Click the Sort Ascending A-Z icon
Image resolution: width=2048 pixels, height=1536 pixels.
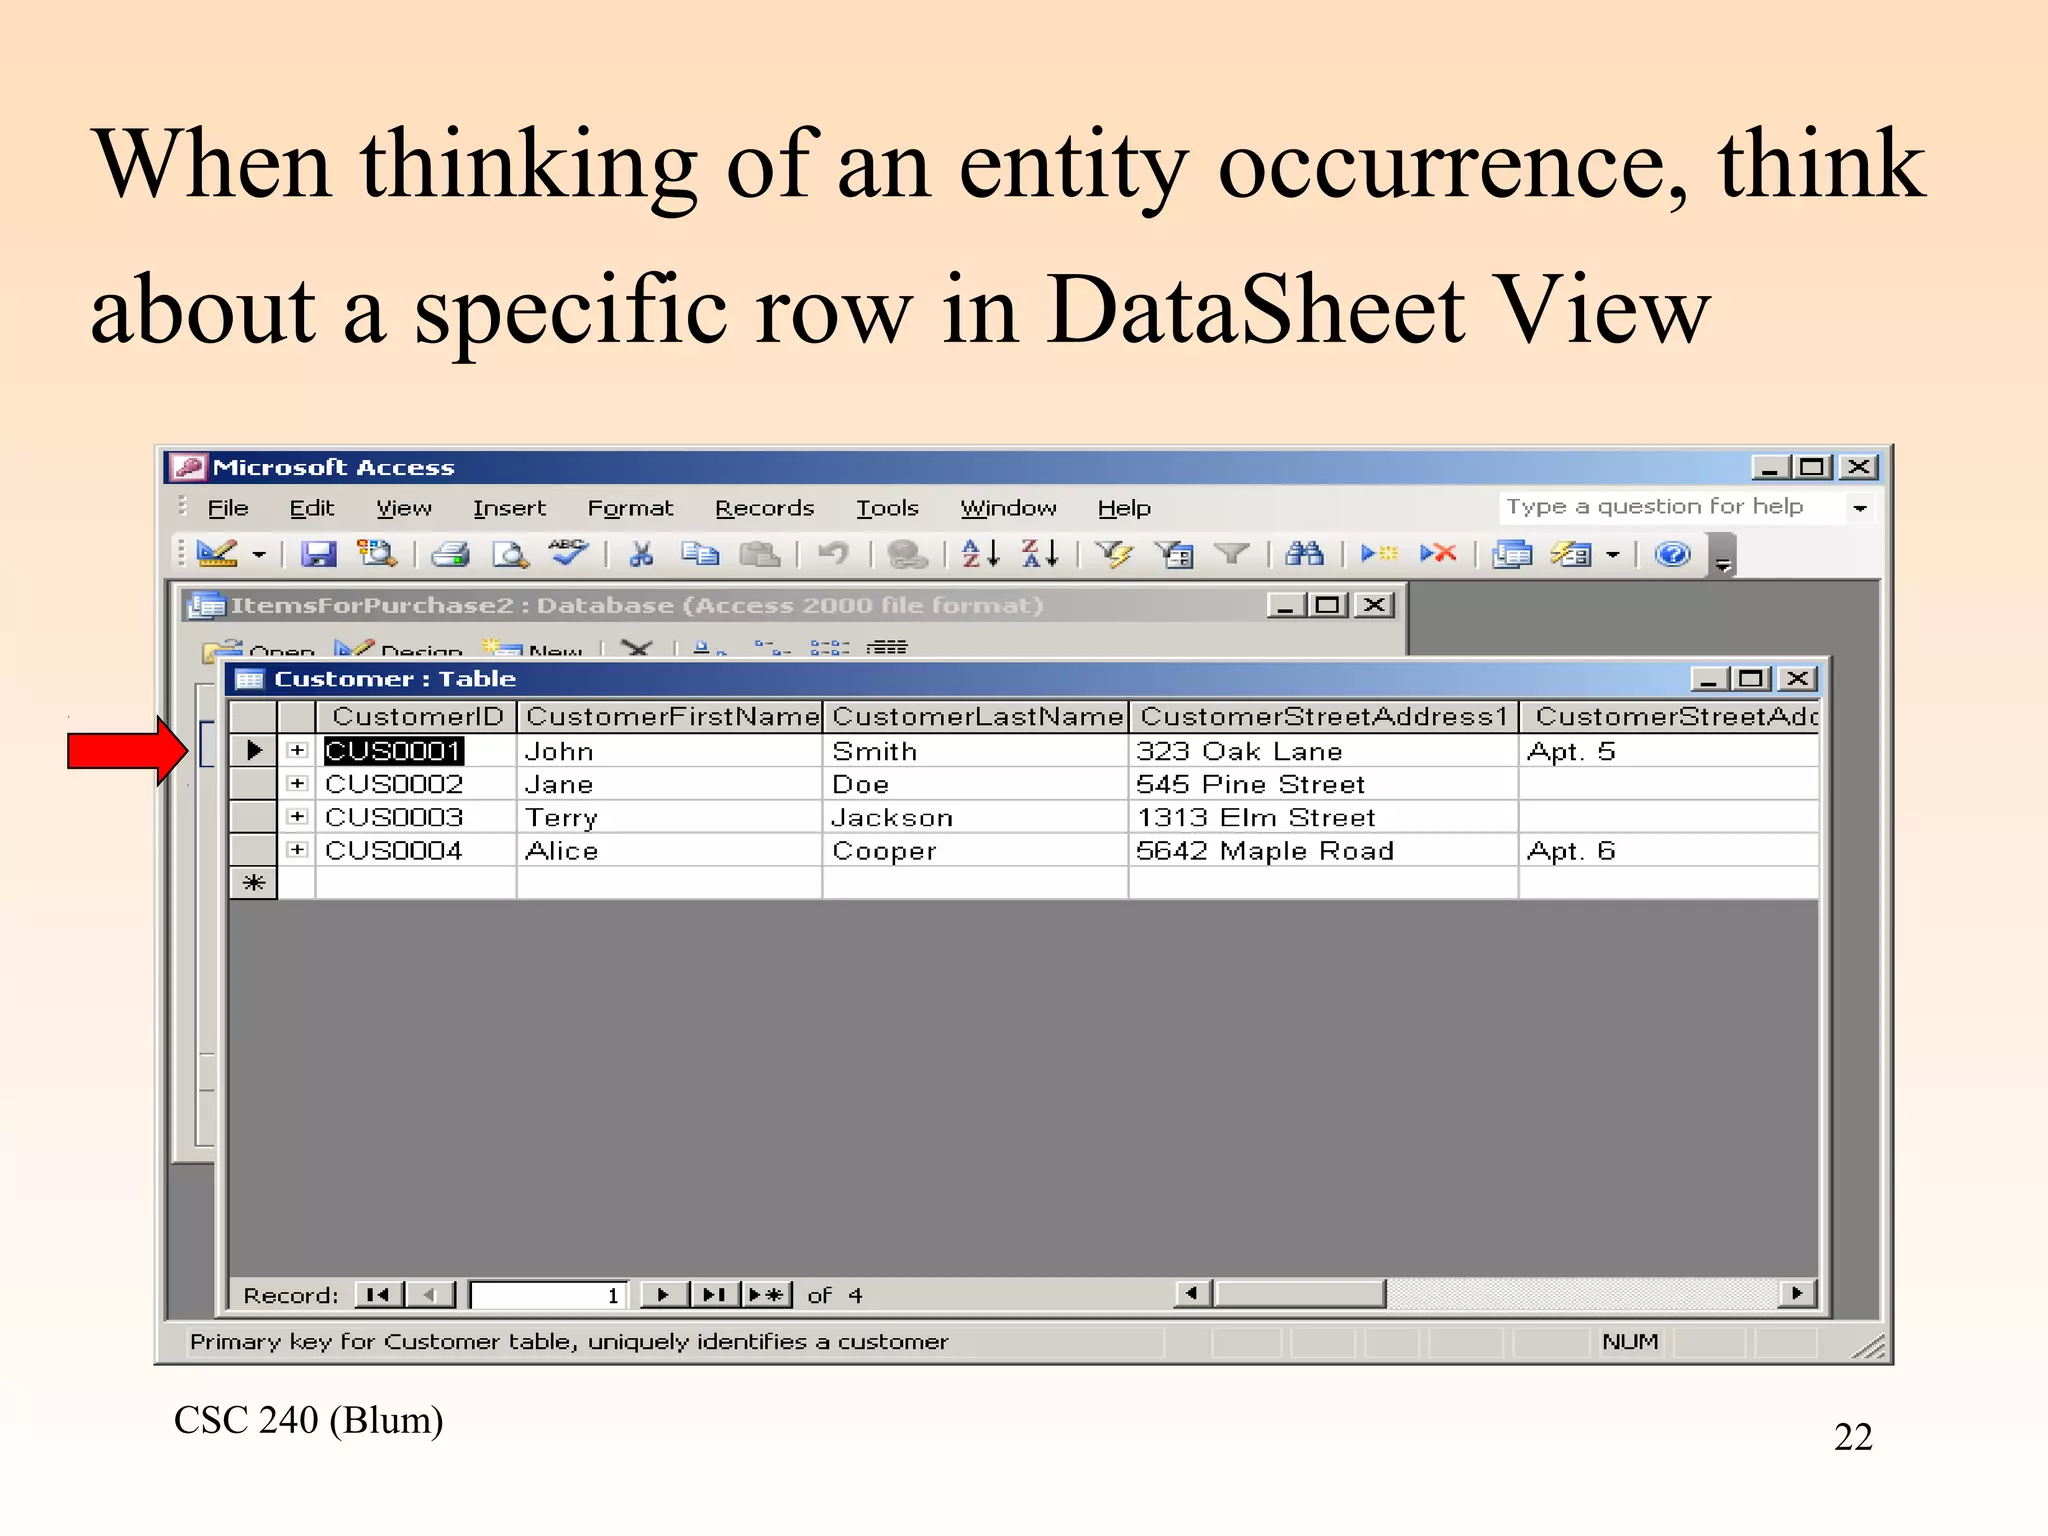(x=980, y=553)
